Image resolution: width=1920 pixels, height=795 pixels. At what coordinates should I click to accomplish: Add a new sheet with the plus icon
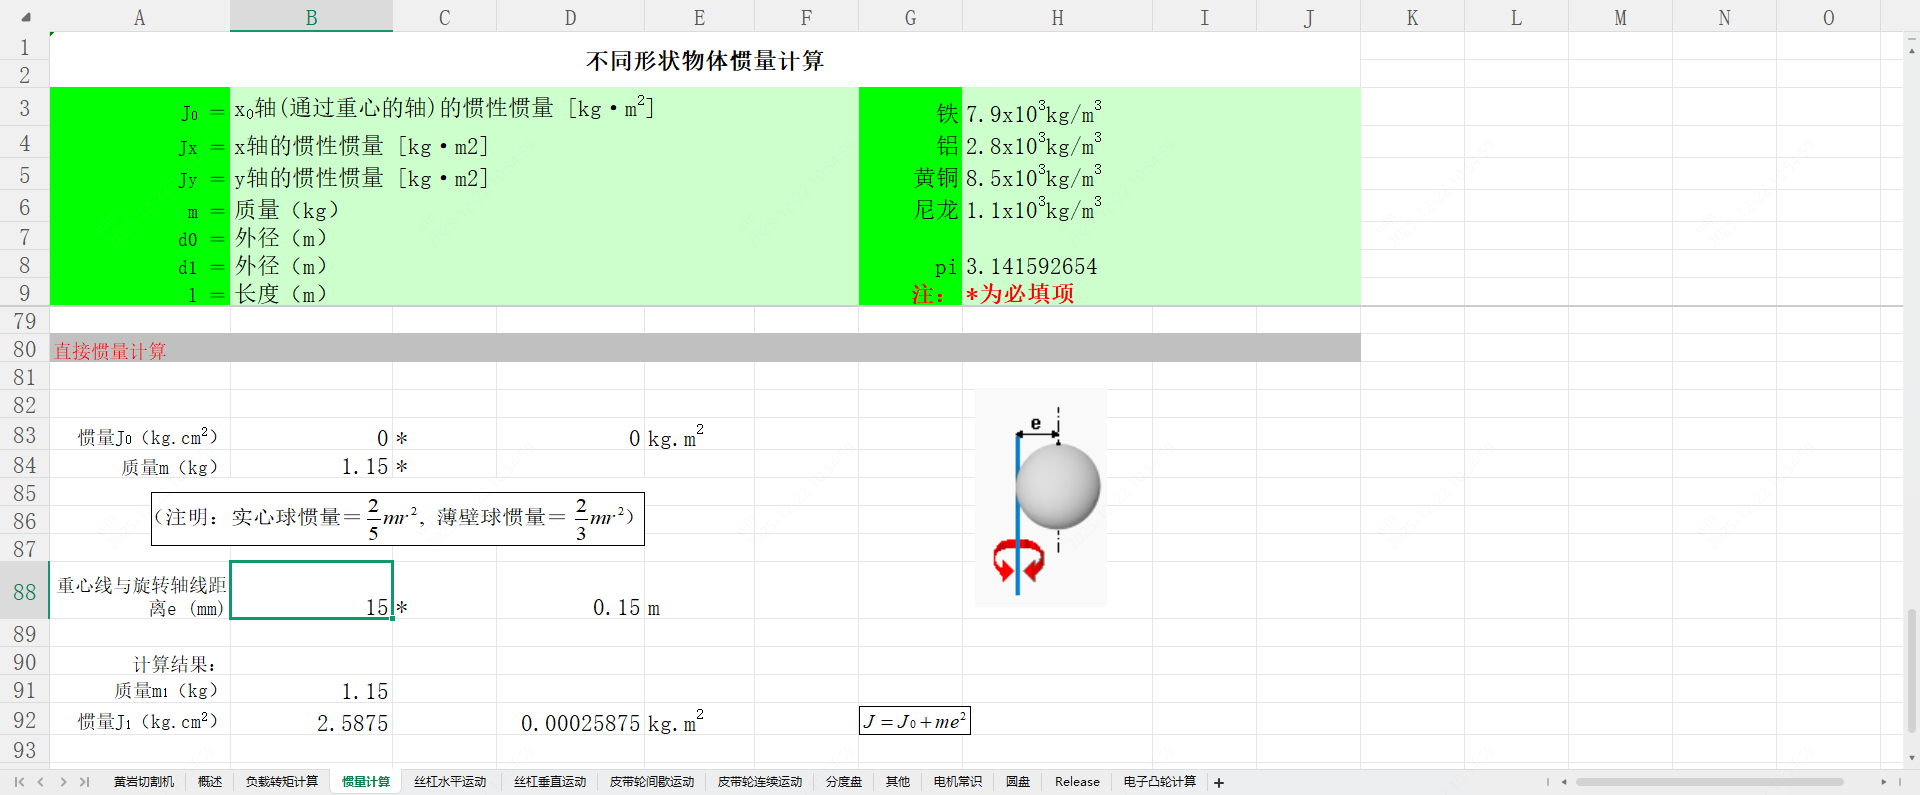click(x=1219, y=783)
